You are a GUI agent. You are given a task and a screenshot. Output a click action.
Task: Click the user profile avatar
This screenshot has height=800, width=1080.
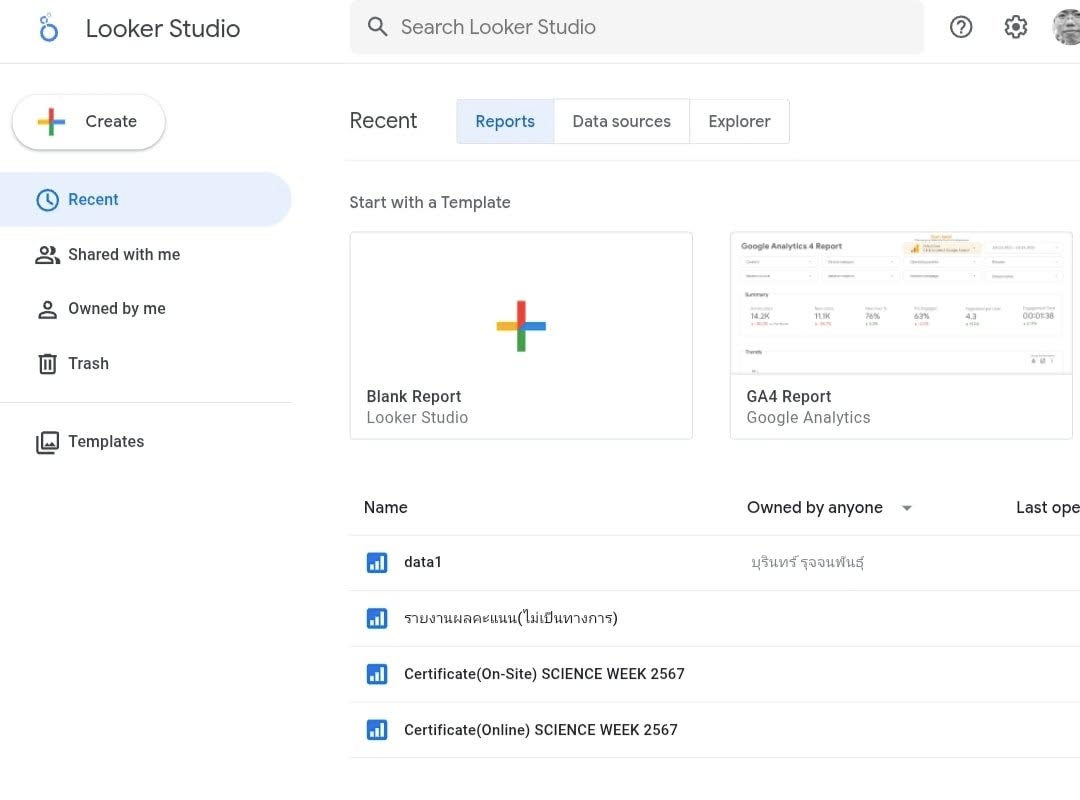pyautogui.click(x=1067, y=27)
